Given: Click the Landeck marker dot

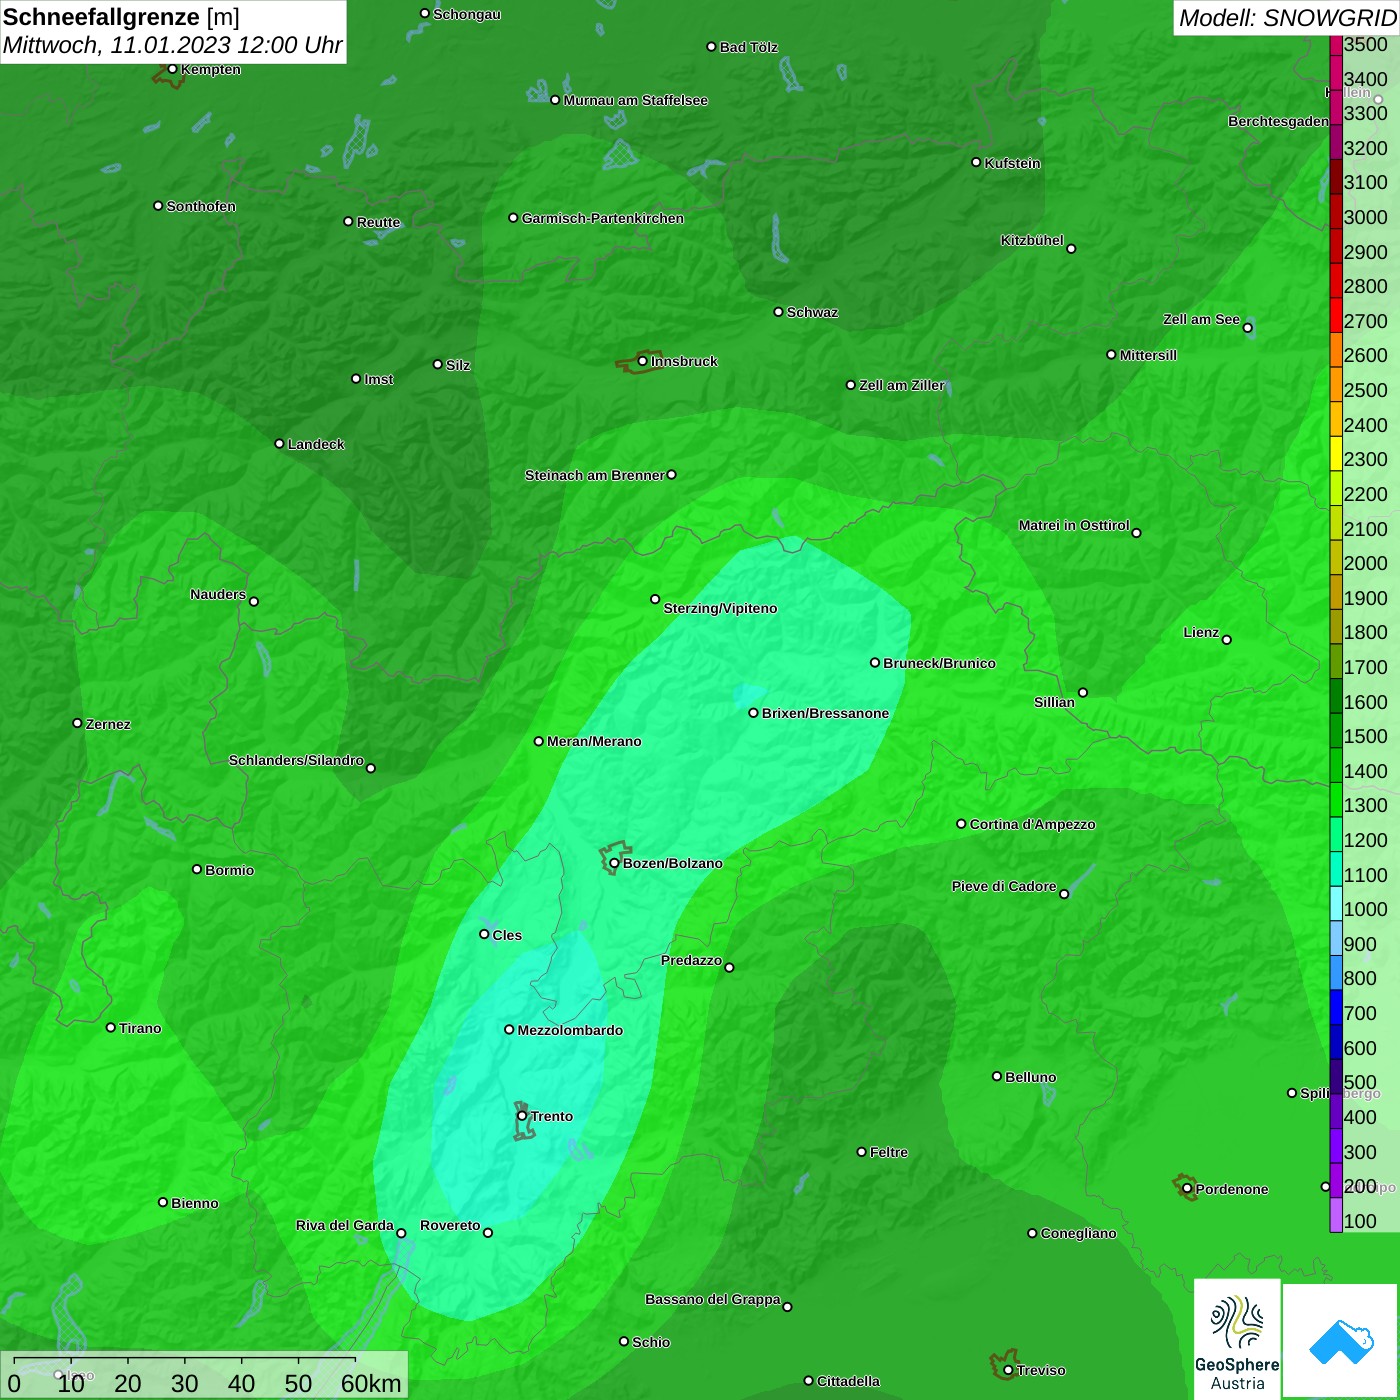Looking at the screenshot, I should 279,444.
